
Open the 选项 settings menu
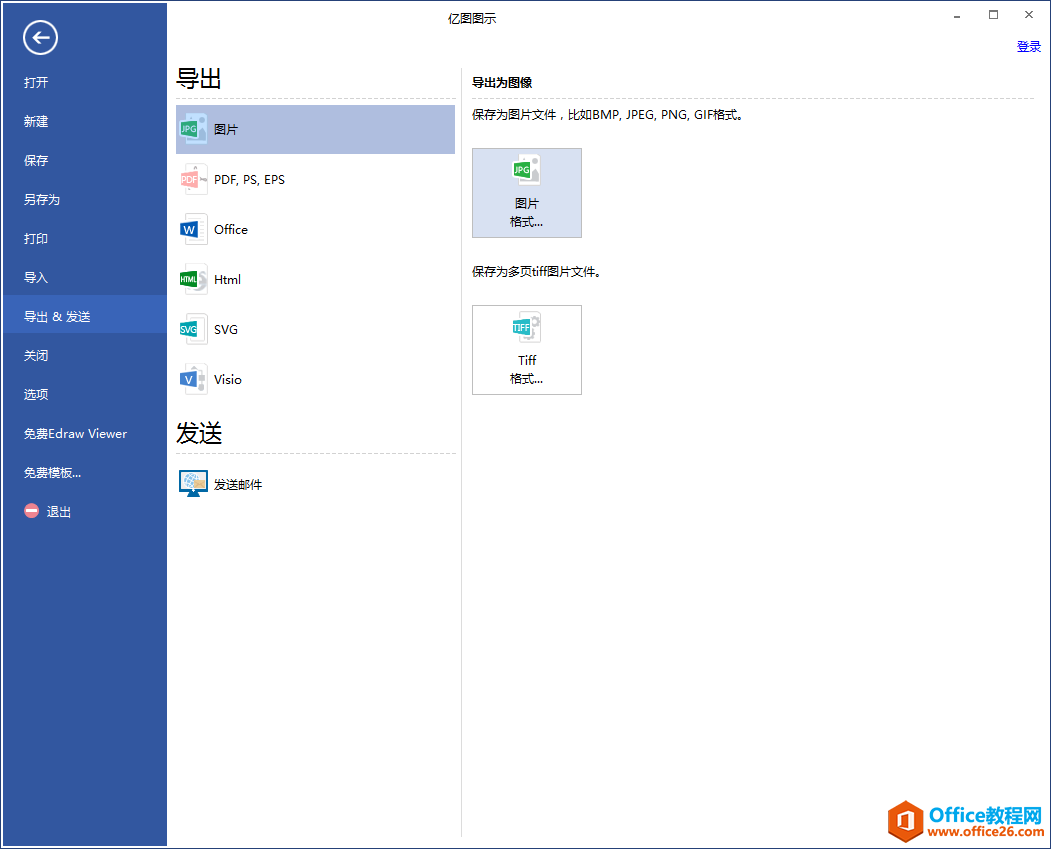tap(36, 394)
